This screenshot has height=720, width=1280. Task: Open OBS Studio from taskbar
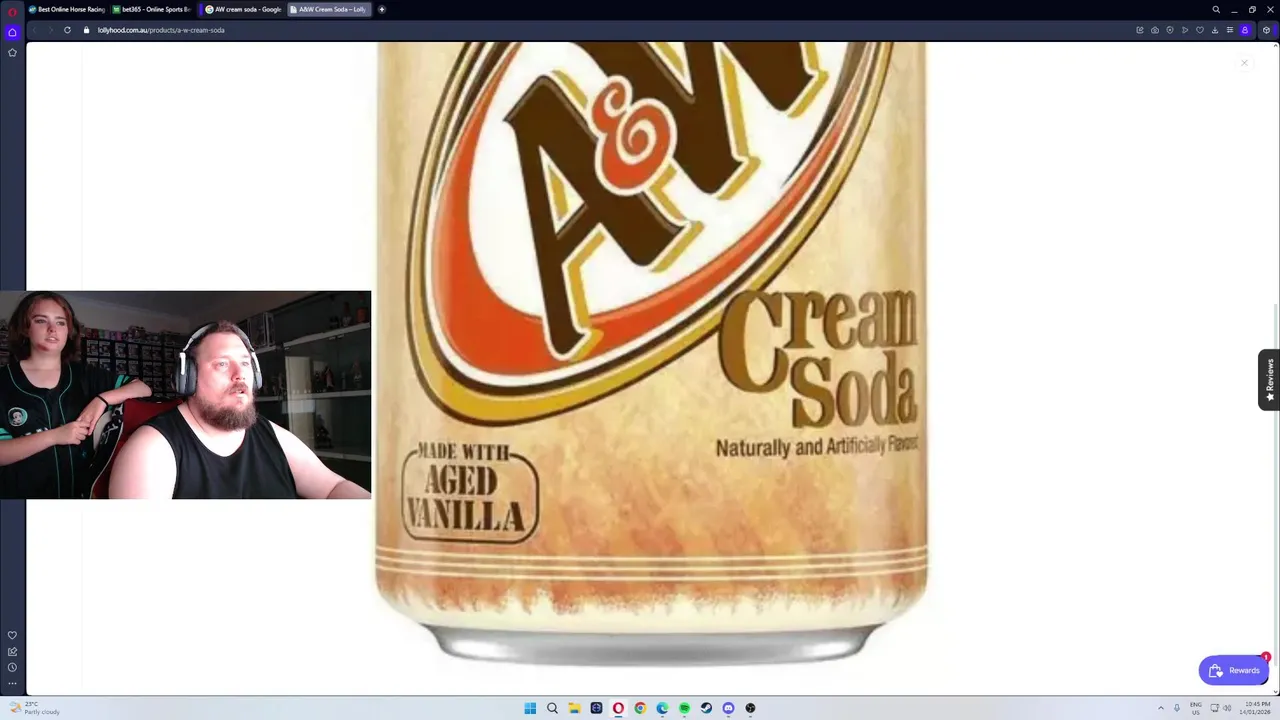coord(750,708)
